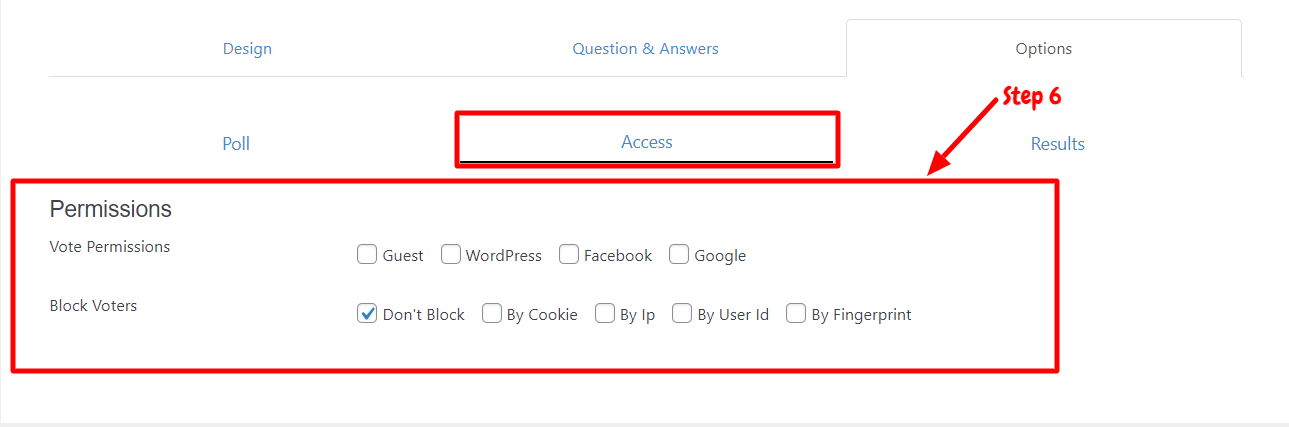Tick the WordPress vote permission checkbox

pos(450,254)
